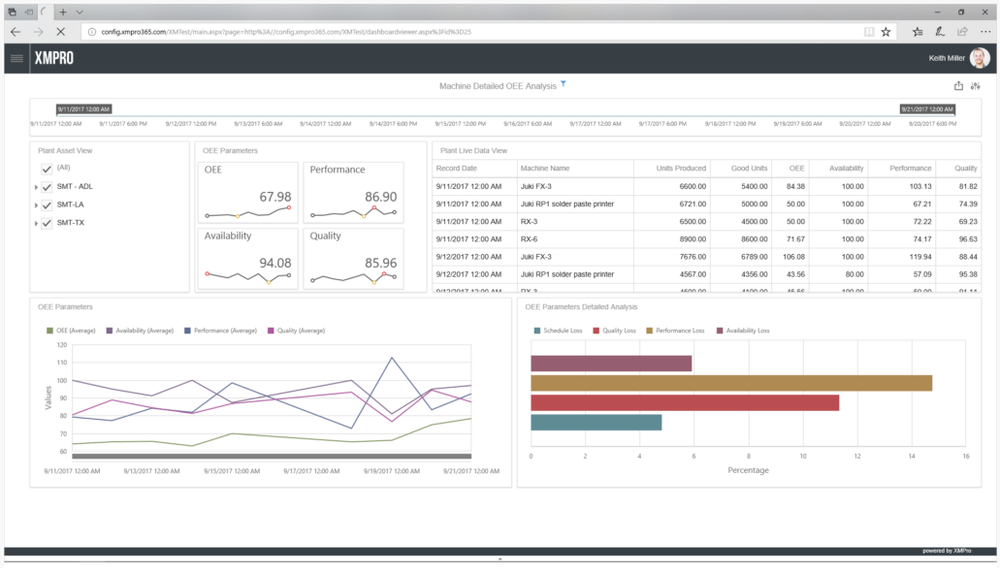Image resolution: width=1000 pixels, height=568 pixels.
Task: Open the Availability 94.08 KPI card
Action: (248, 259)
